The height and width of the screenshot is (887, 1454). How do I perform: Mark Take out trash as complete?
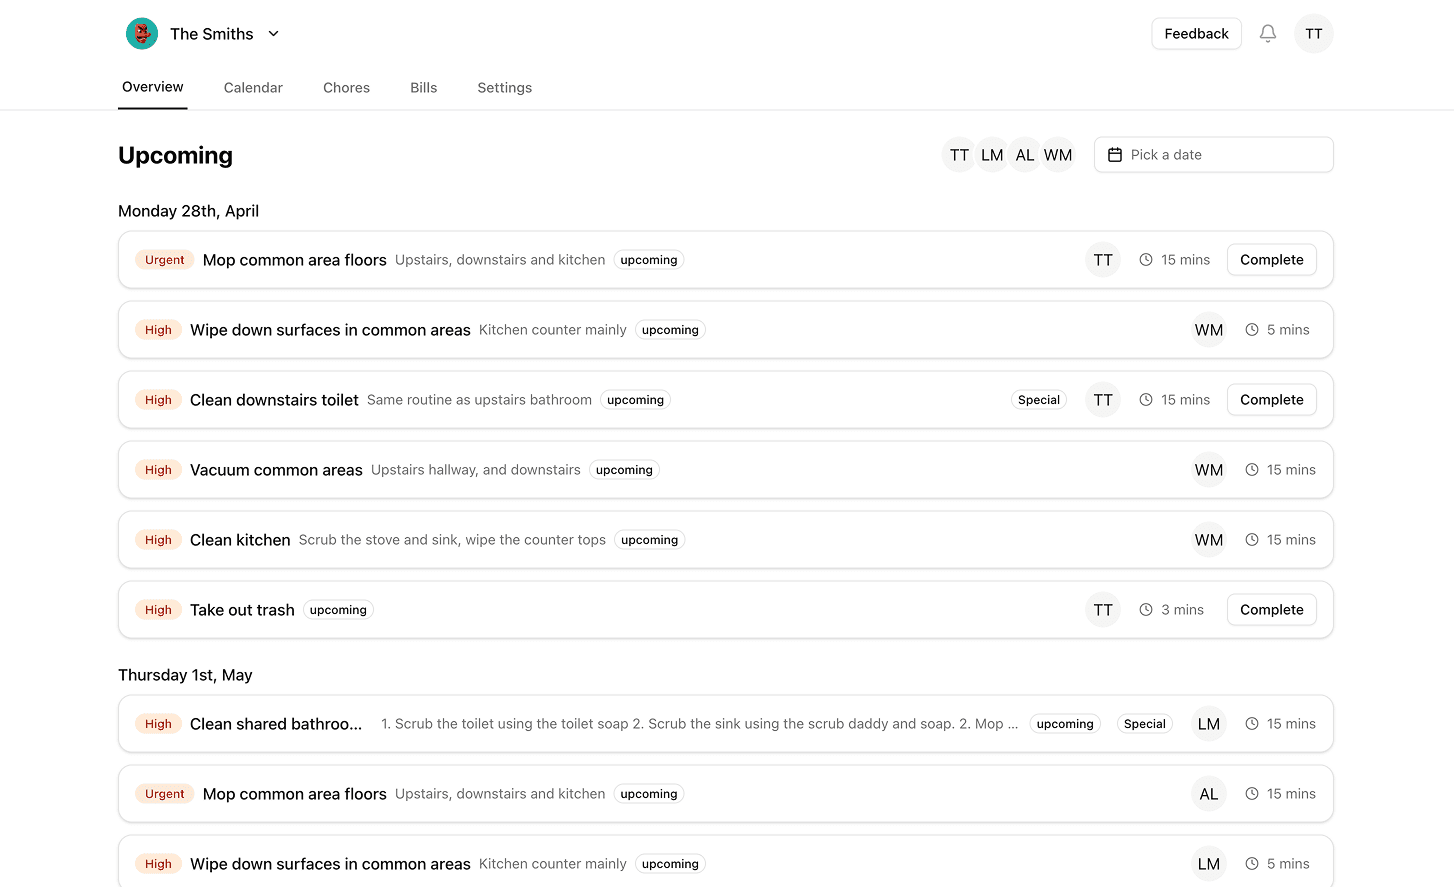click(1272, 610)
